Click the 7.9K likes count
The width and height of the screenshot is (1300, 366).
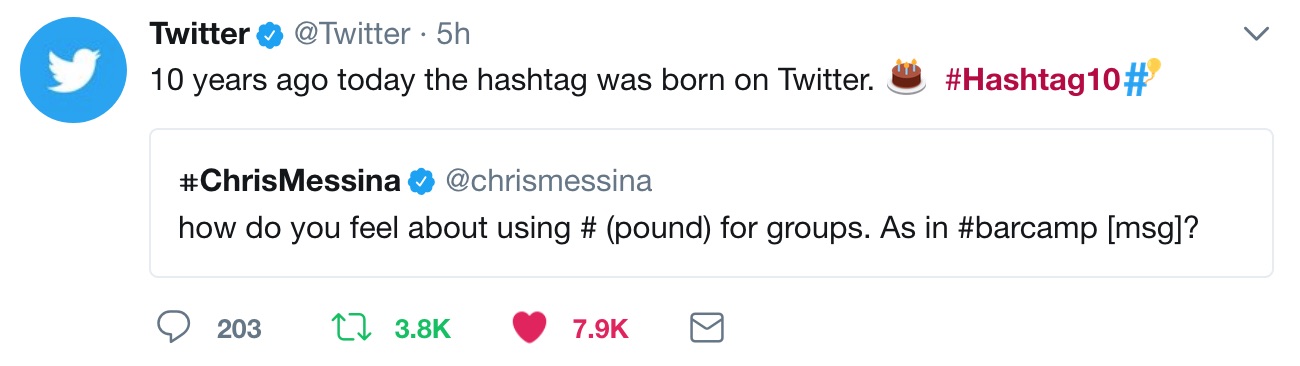coord(600,328)
